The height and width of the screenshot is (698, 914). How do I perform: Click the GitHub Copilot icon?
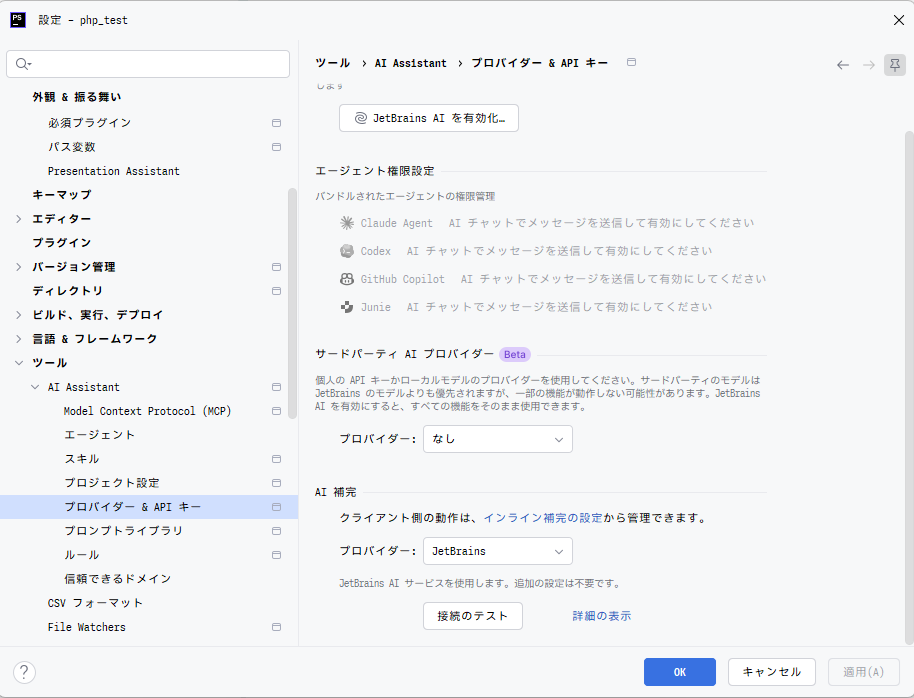(347, 279)
